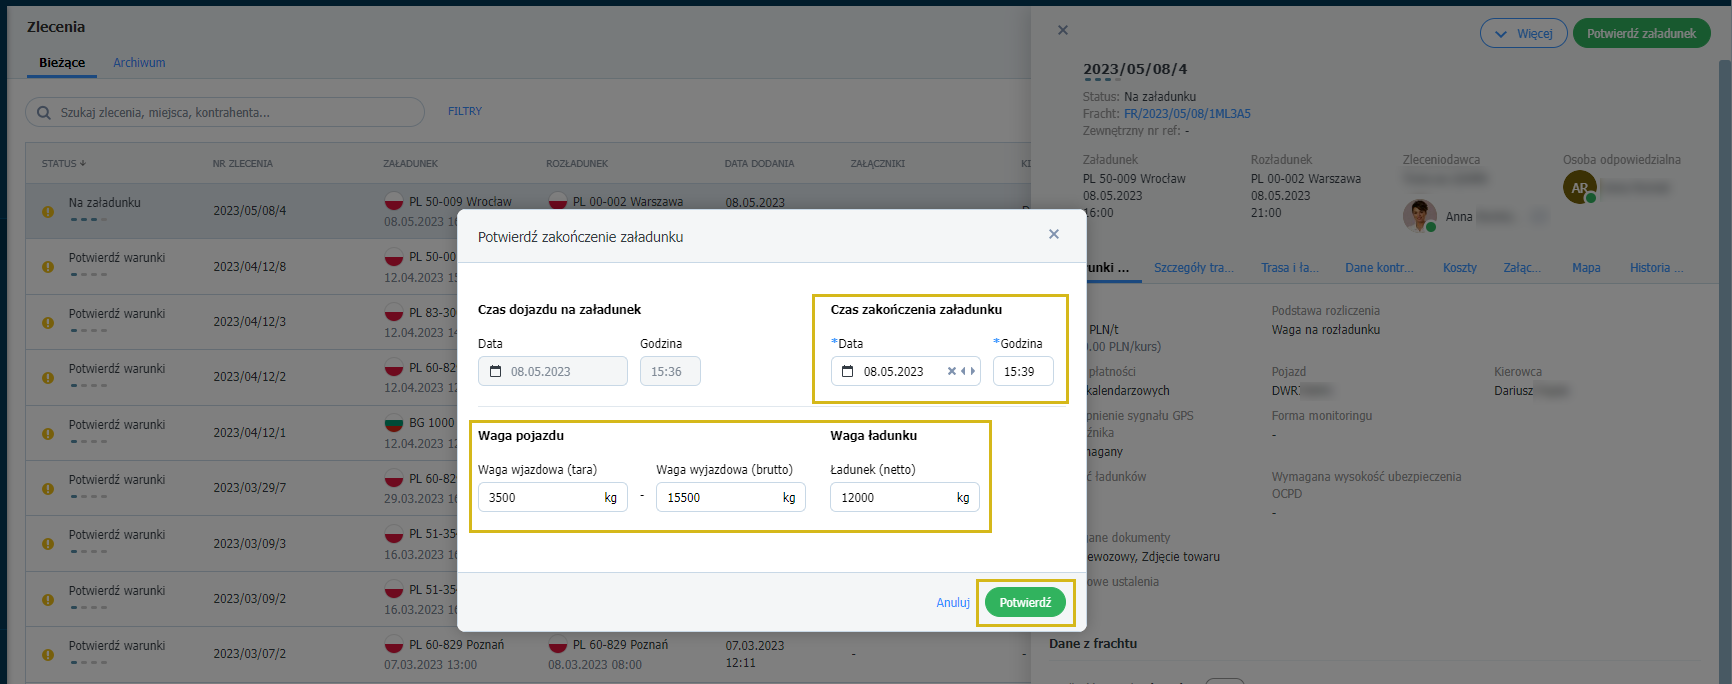
Task: Click the Anuluj link
Action: click(x=953, y=602)
